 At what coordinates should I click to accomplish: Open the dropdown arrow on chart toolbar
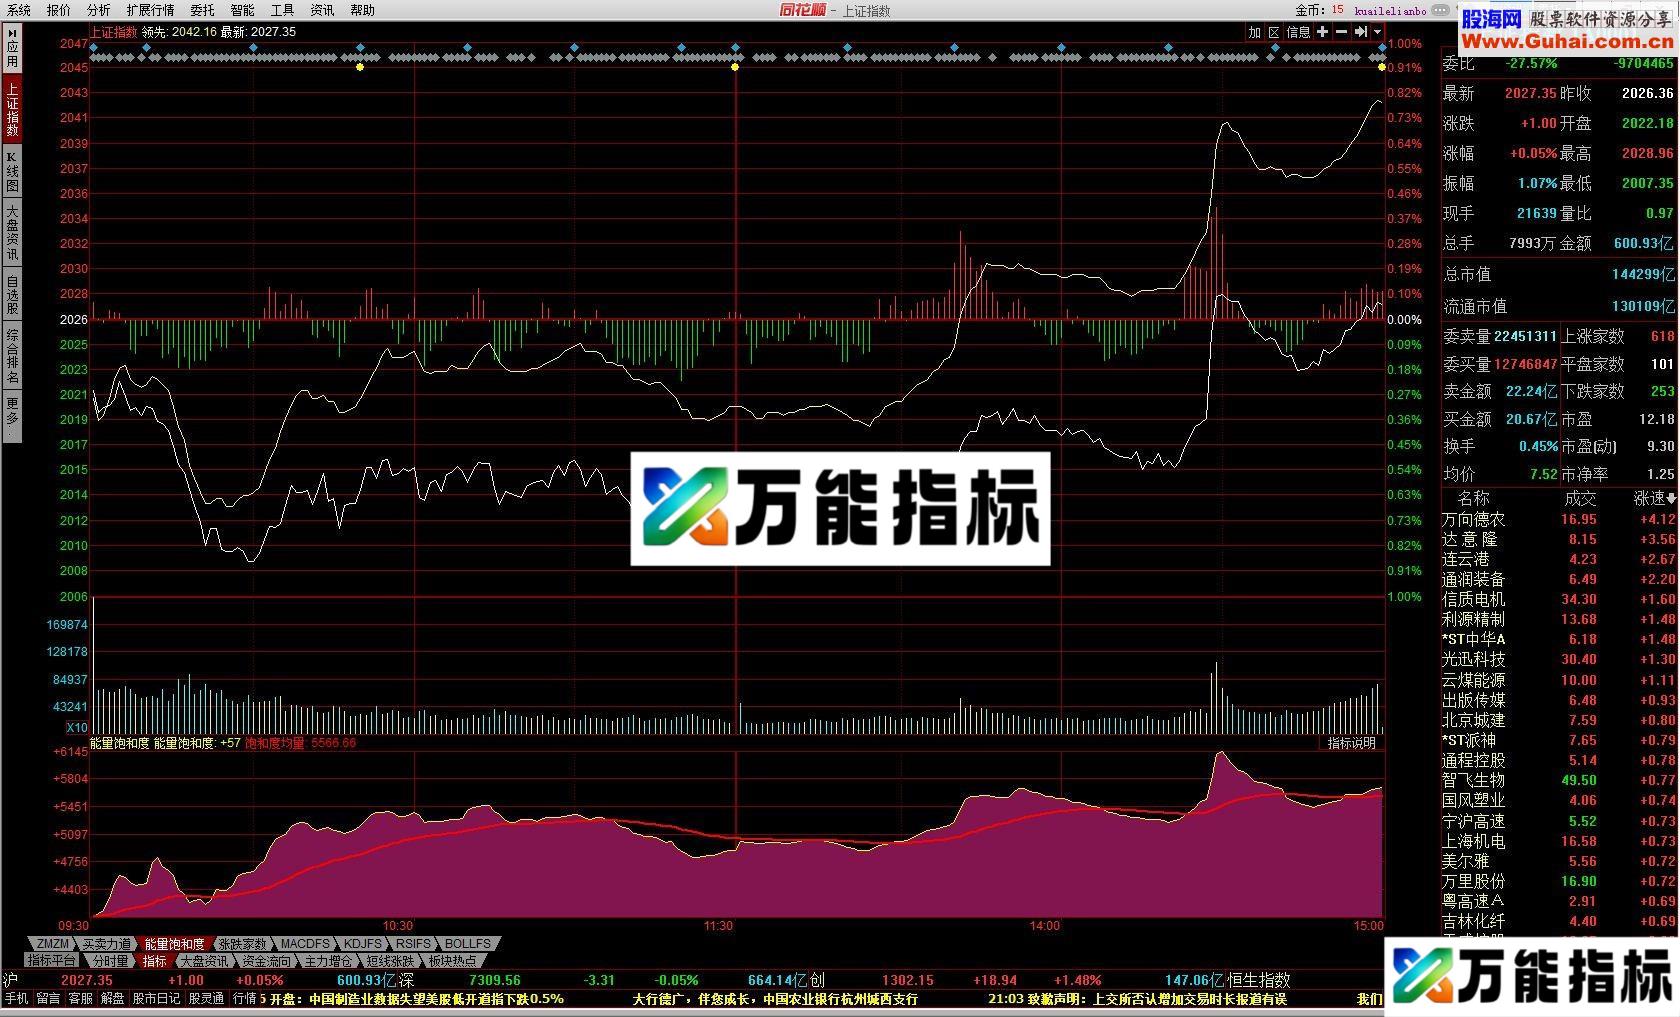(1377, 32)
